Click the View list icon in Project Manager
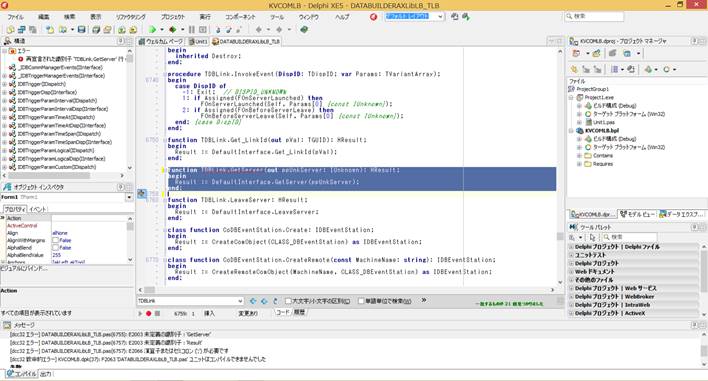Viewport: 708px width, 381px height. pos(614,70)
